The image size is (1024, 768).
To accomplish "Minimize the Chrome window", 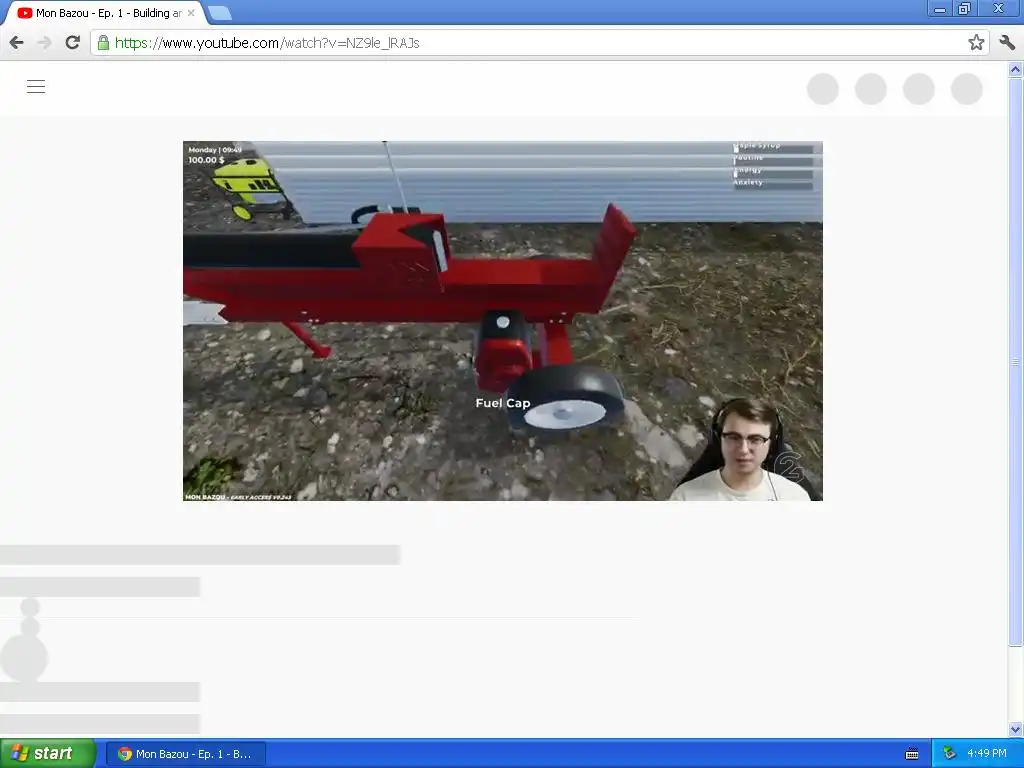I will 940,9.
